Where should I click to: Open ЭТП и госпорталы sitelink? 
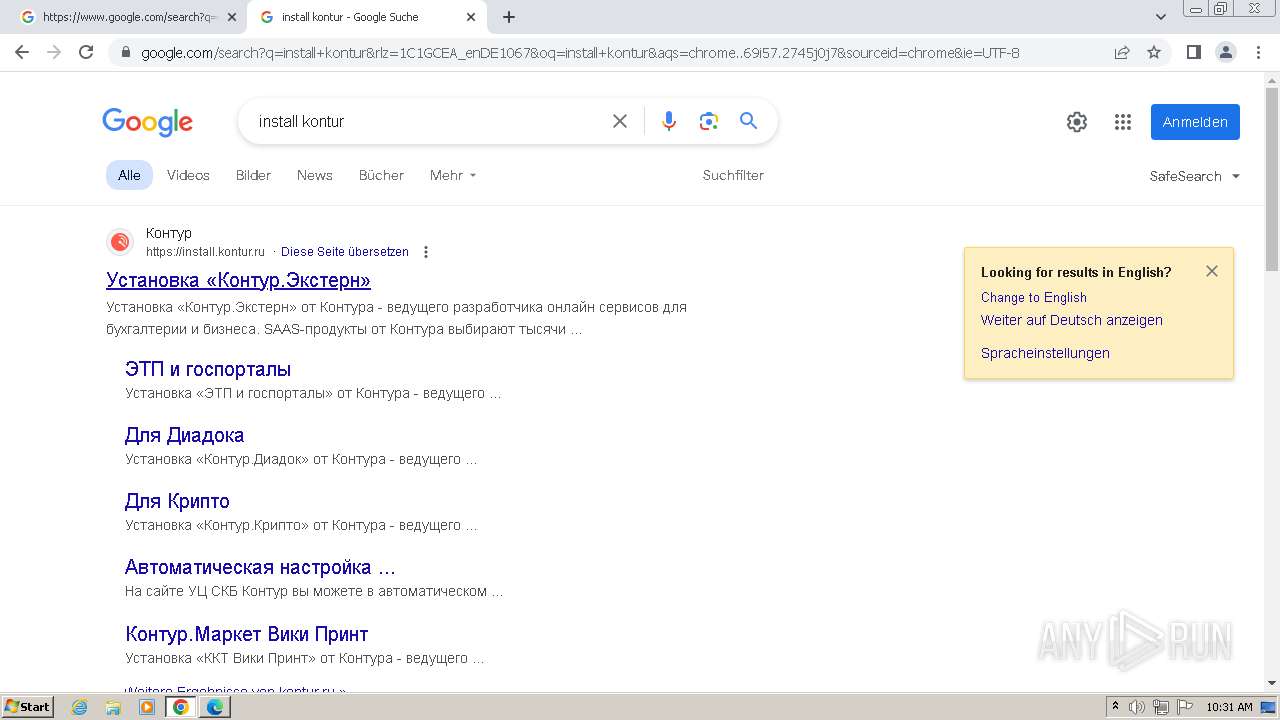coord(208,369)
